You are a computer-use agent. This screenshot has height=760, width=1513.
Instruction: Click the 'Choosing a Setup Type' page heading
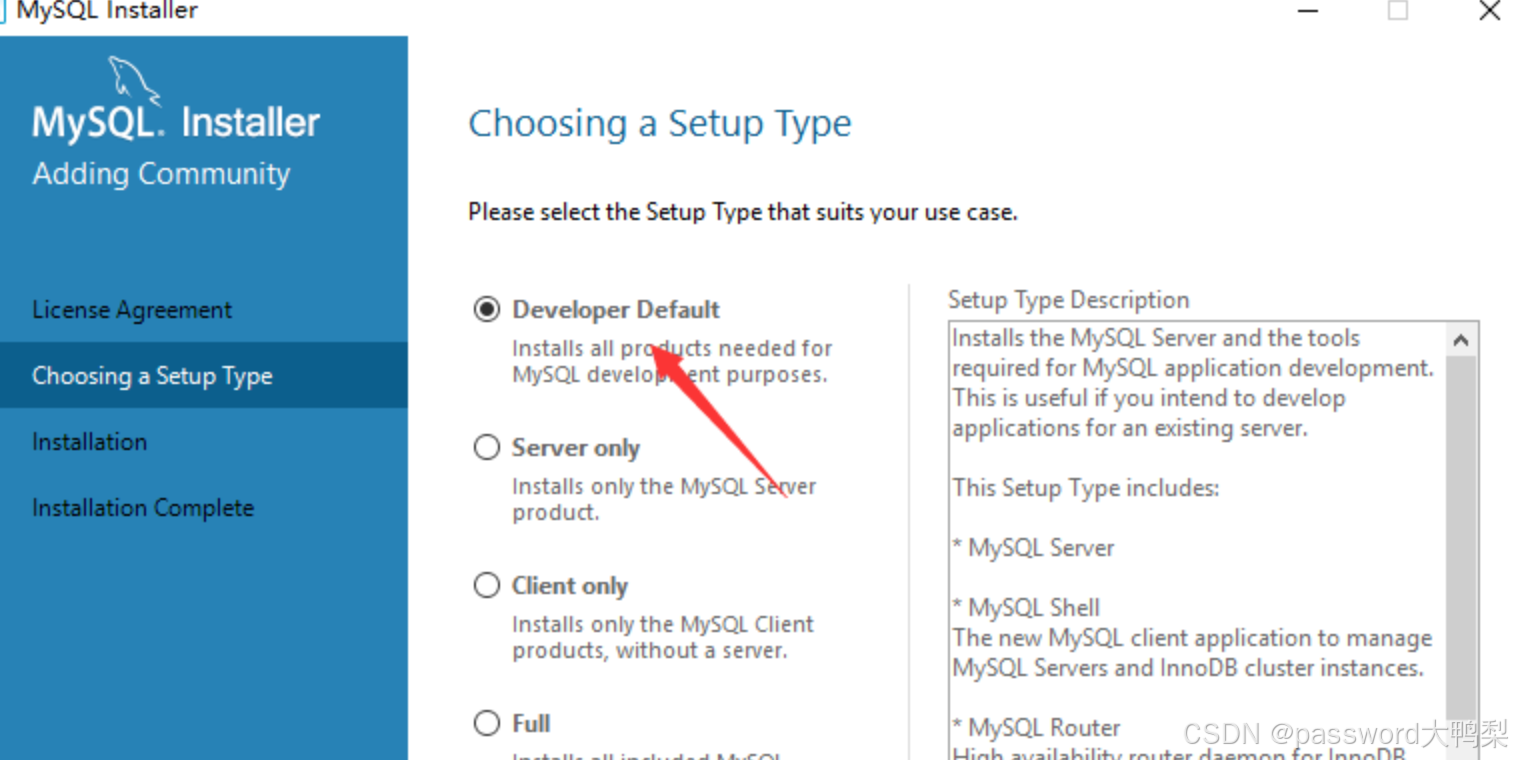click(660, 124)
